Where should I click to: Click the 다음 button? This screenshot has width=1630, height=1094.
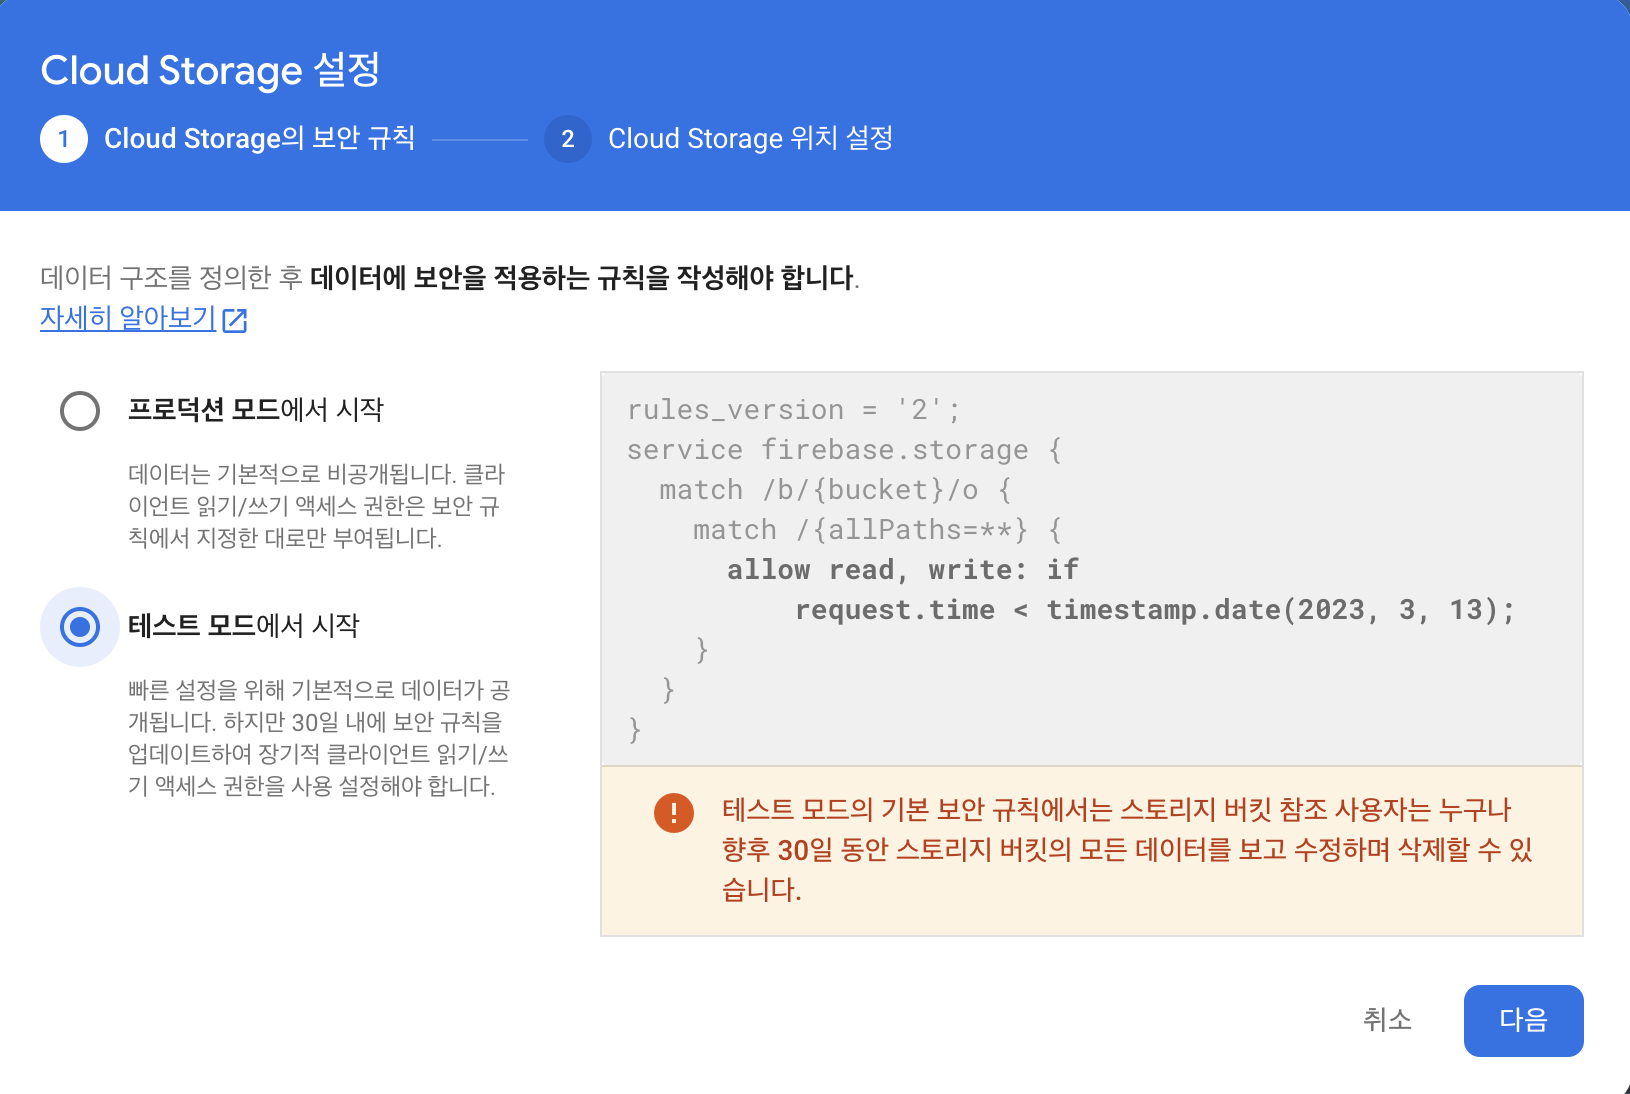[x=1523, y=1020]
